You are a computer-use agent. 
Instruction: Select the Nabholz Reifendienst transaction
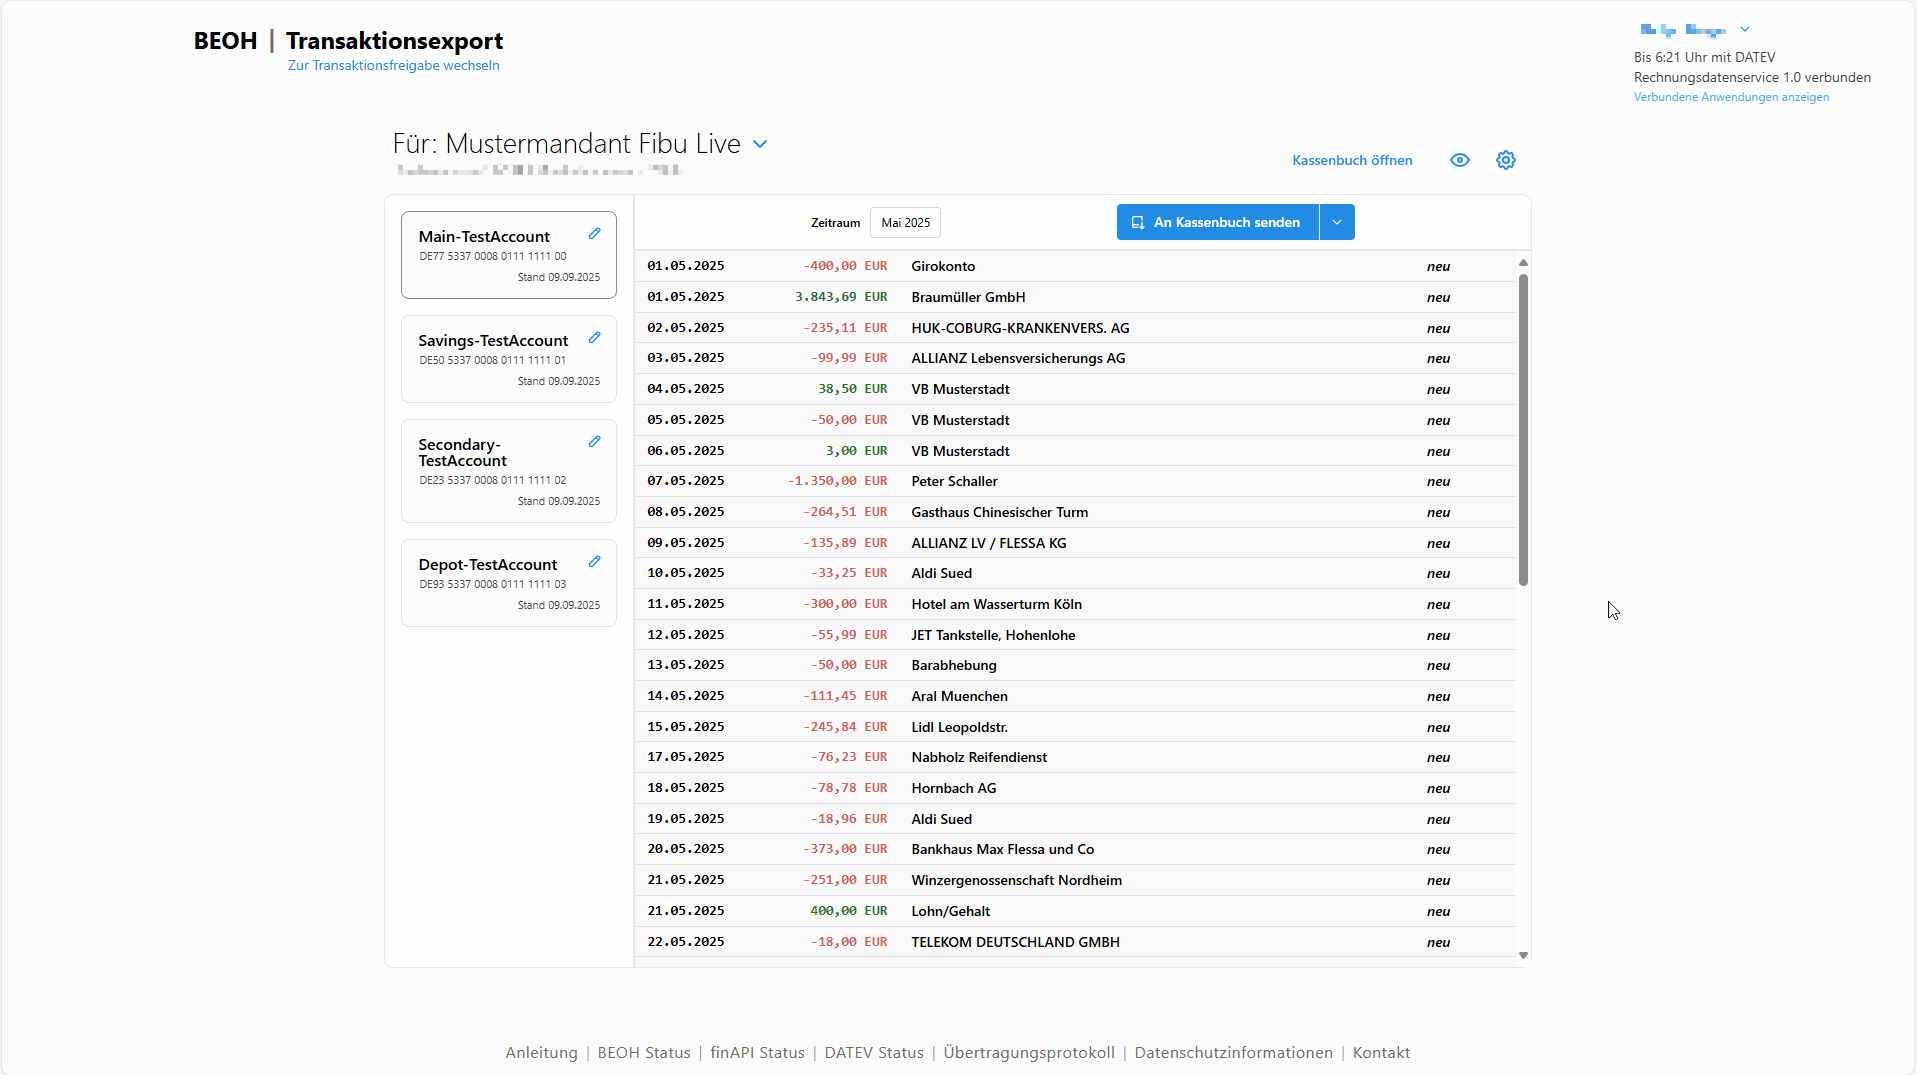(x=1075, y=757)
